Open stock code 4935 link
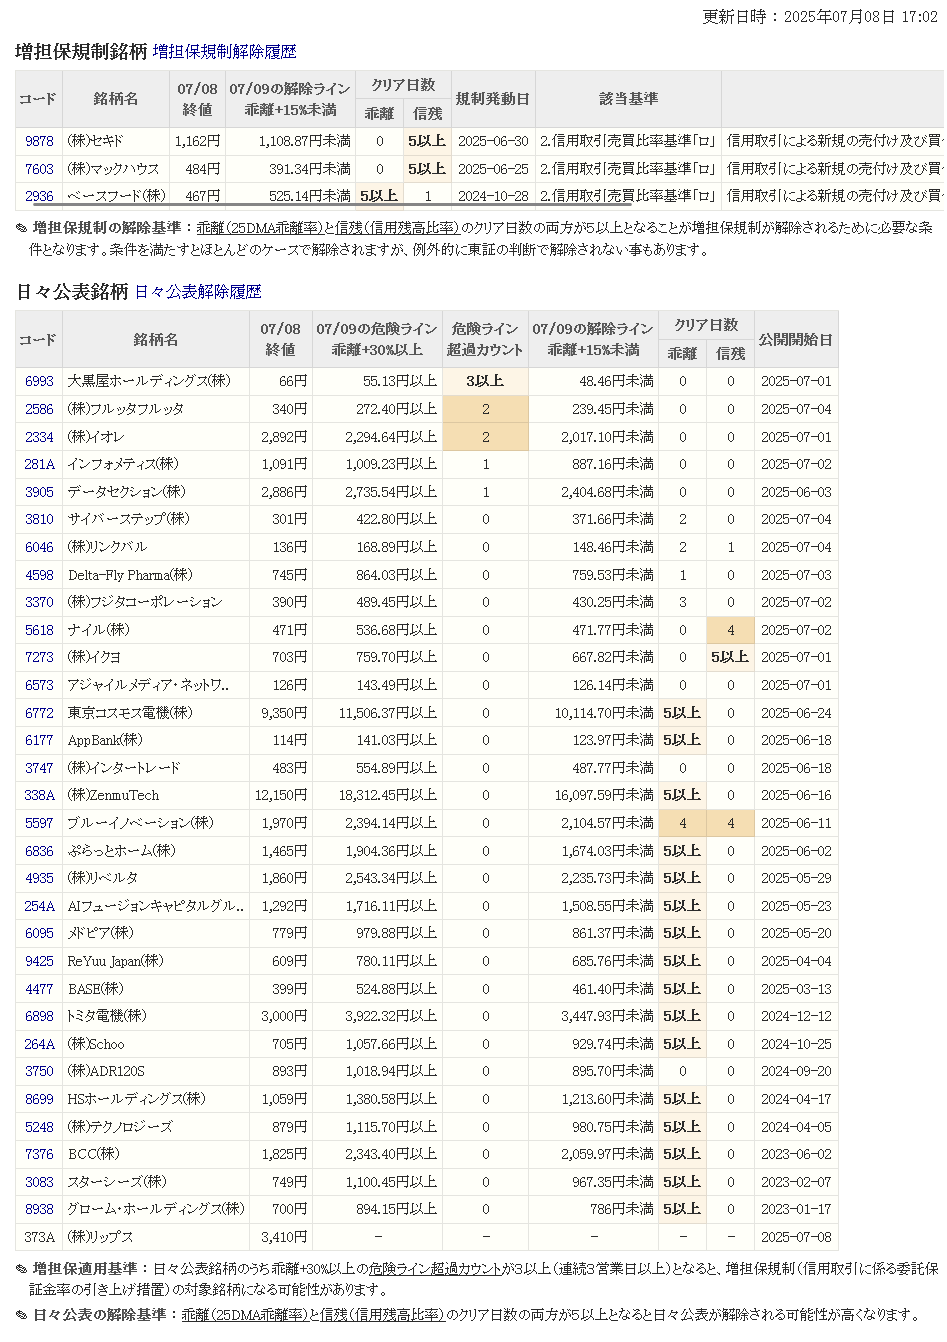 click(x=39, y=878)
